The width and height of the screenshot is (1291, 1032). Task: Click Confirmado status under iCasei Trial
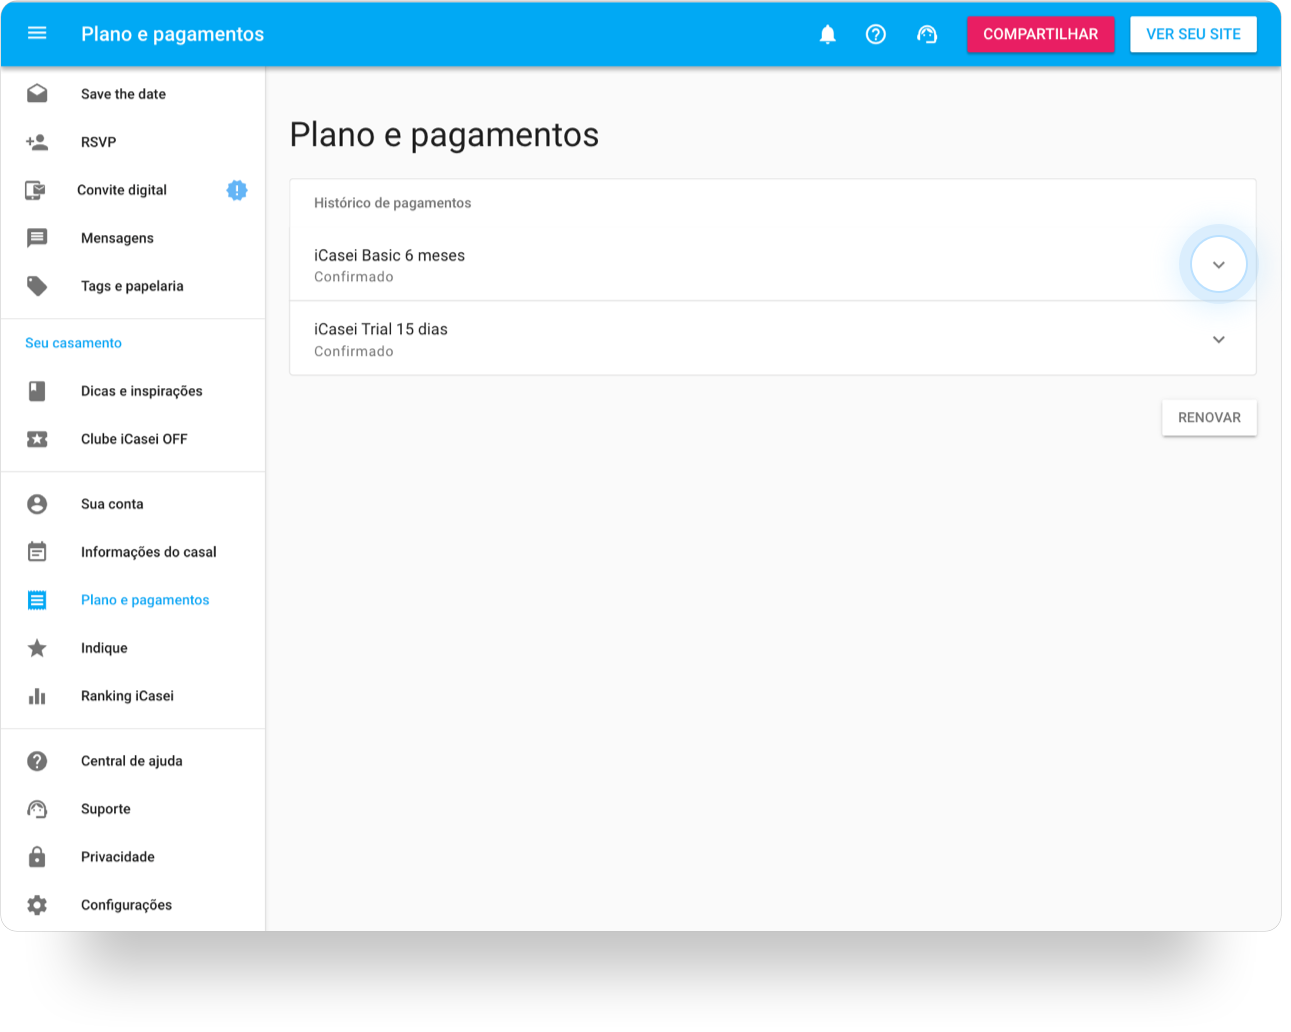click(x=354, y=351)
